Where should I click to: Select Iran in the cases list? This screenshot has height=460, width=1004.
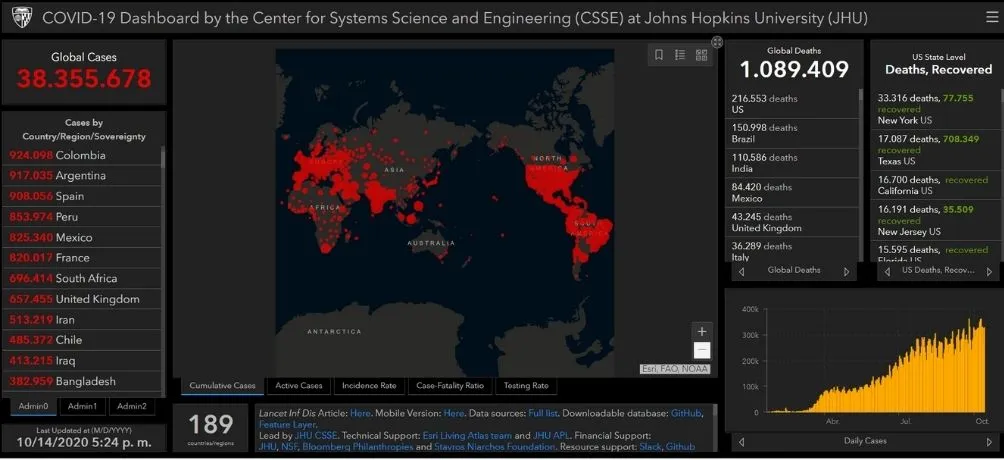pyautogui.click(x=83, y=319)
